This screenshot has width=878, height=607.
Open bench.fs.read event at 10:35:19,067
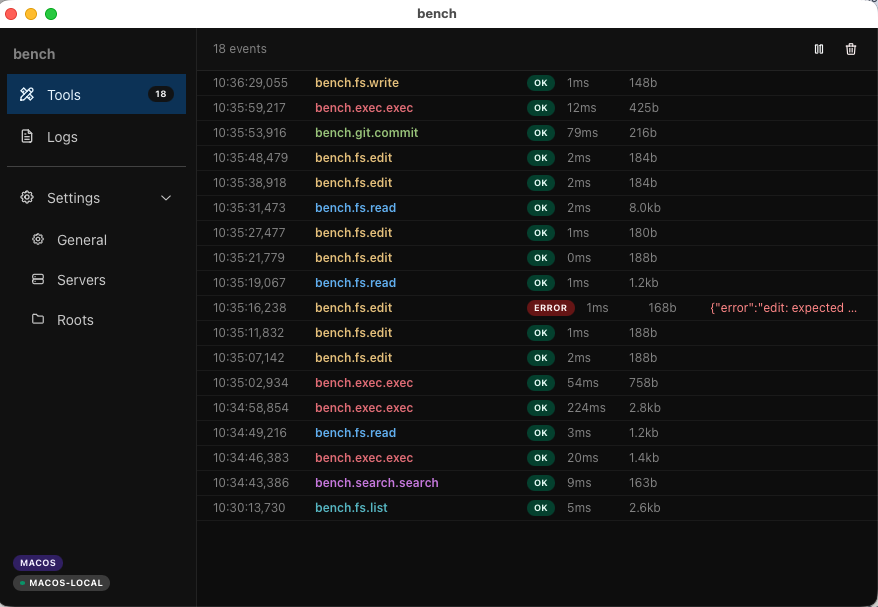pyautogui.click(x=537, y=283)
